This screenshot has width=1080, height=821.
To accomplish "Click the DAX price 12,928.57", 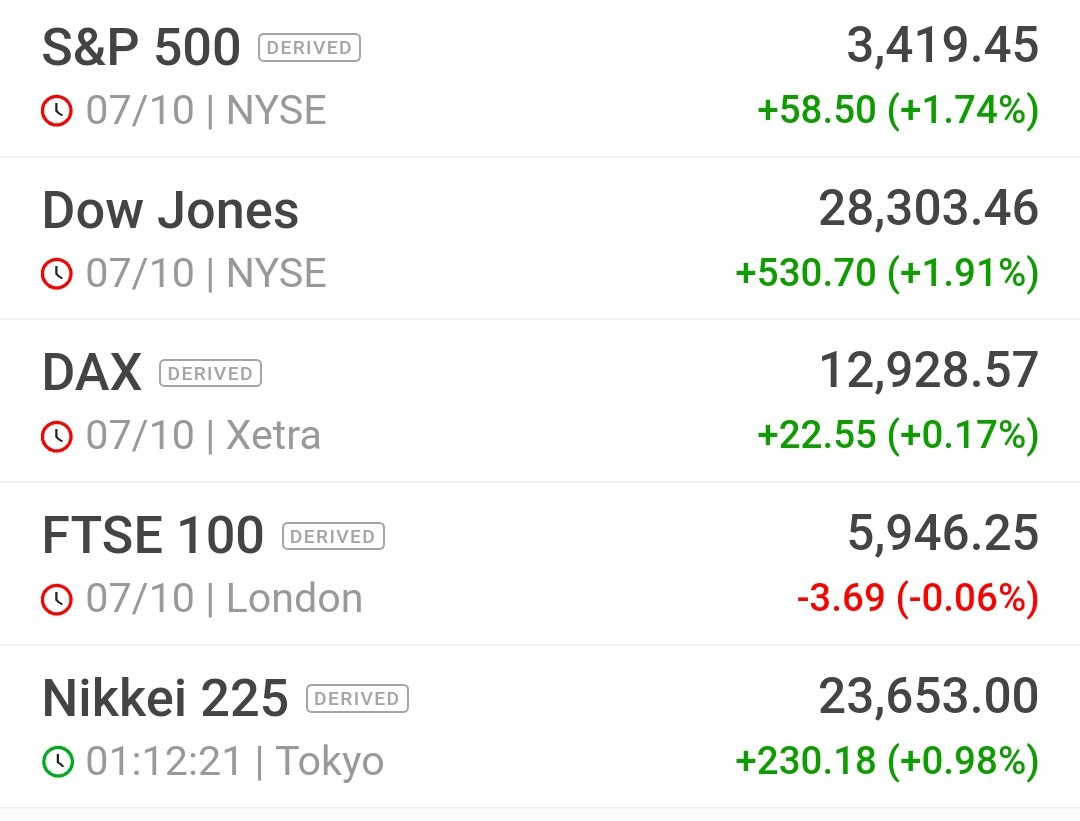I will tap(928, 371).
